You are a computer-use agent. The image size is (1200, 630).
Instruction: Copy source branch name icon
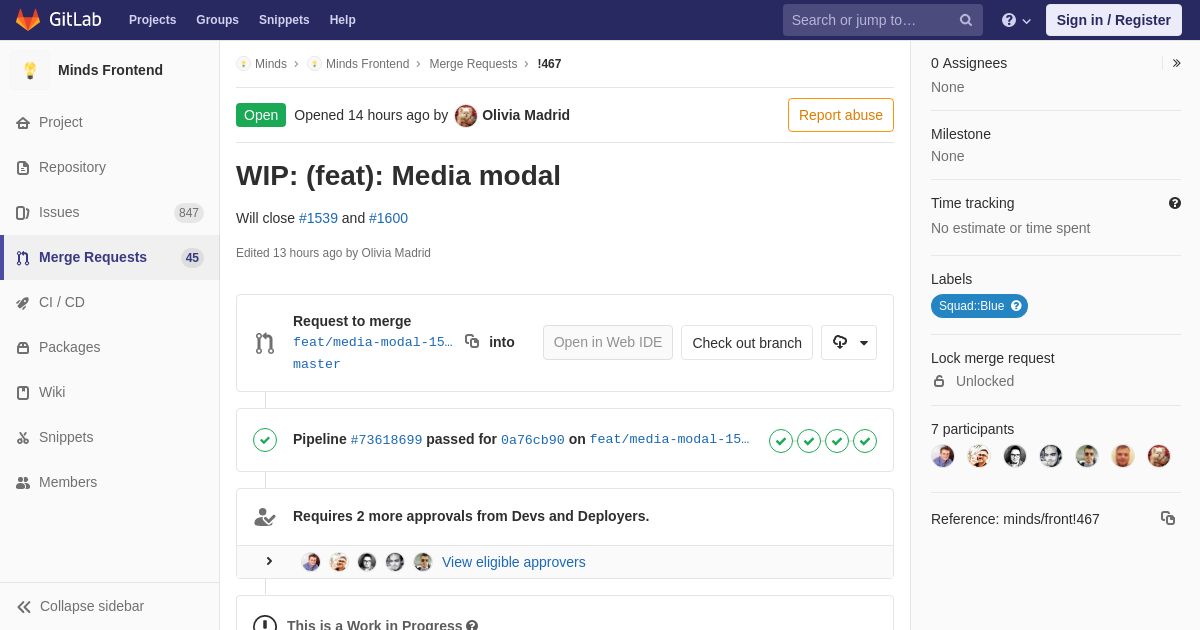472,341
